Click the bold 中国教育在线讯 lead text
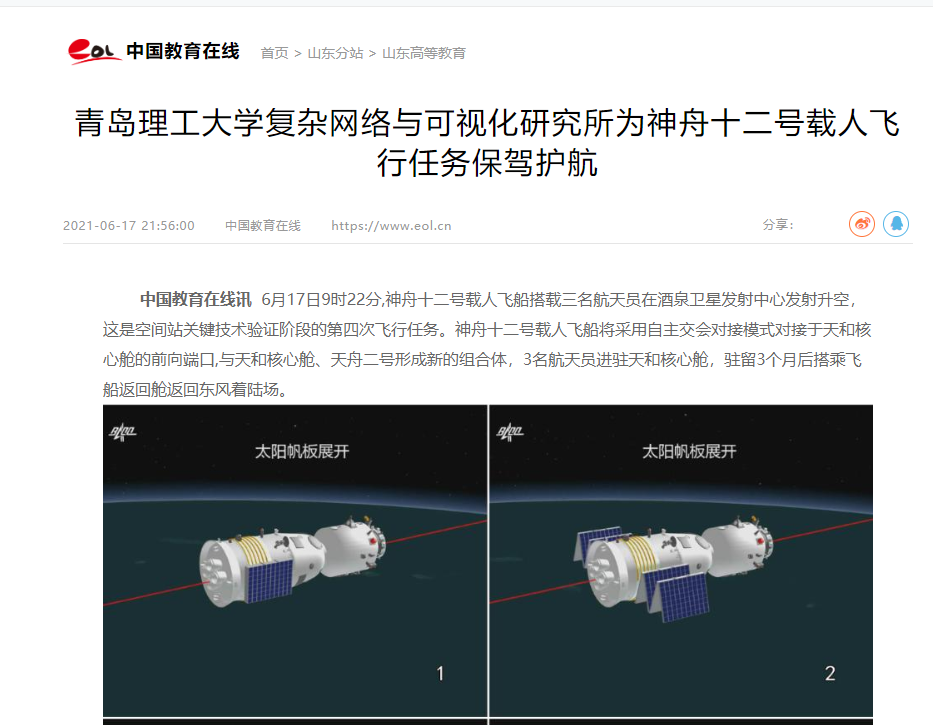This screenshot has width=933, height=725. pyautogui.click(x=196, y=299)
